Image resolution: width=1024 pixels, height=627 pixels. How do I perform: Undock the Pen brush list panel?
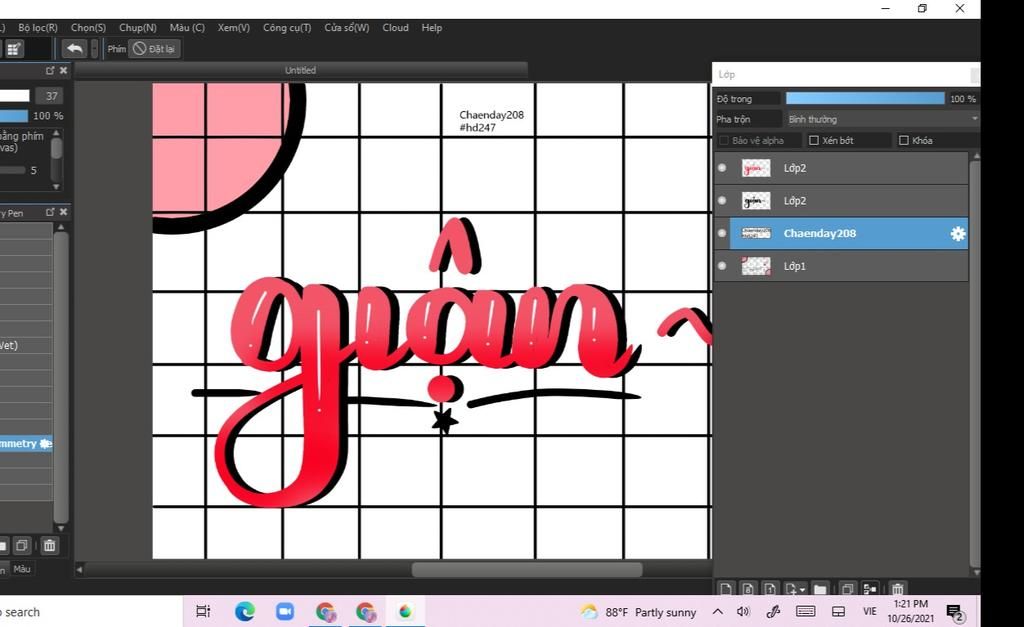tap(50, 212)
